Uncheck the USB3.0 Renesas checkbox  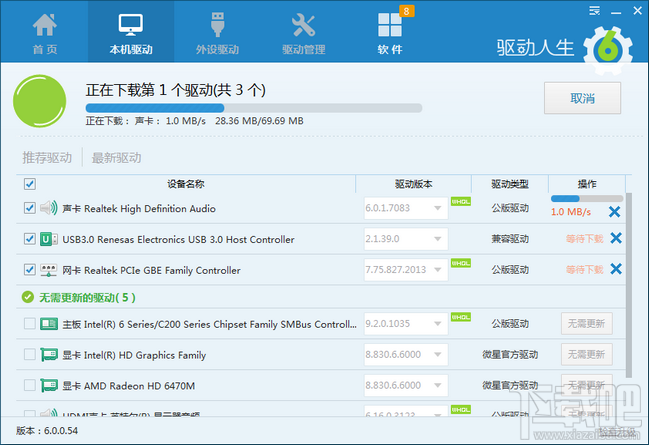[x=30, y=239]
